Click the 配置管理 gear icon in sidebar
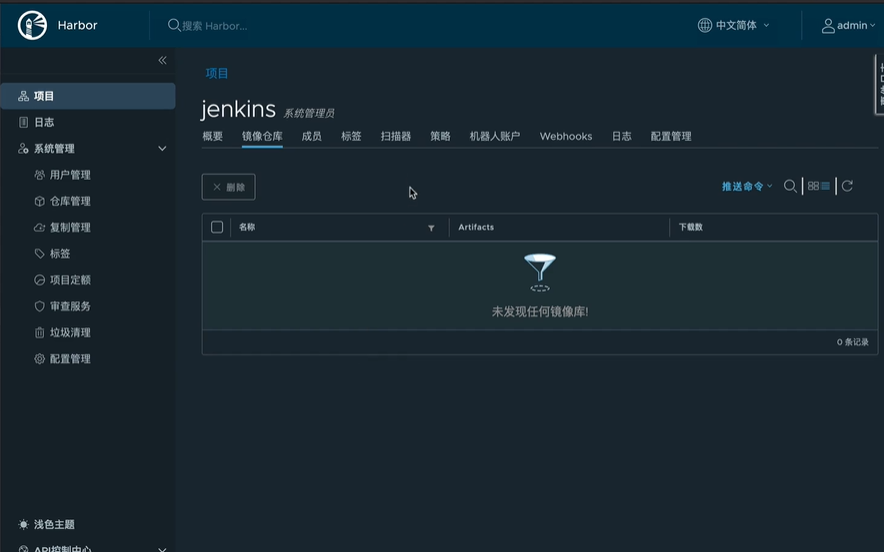The width and height of the screenshot is (884, 552). [39, 359]
